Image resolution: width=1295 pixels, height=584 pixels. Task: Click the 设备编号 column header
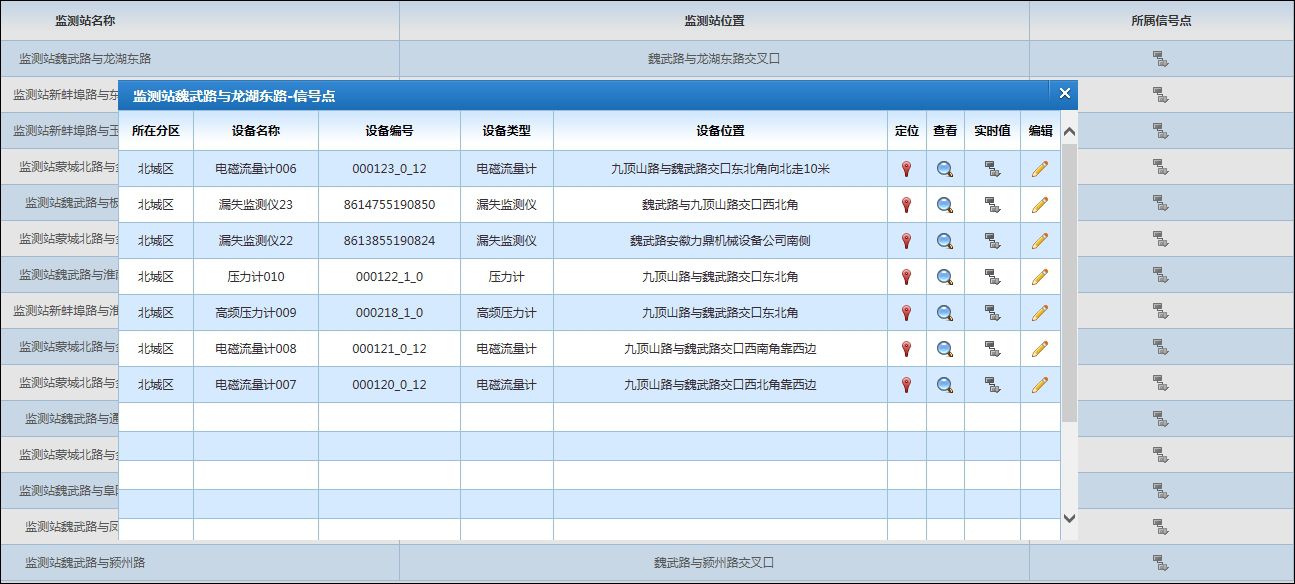(389, 131)
